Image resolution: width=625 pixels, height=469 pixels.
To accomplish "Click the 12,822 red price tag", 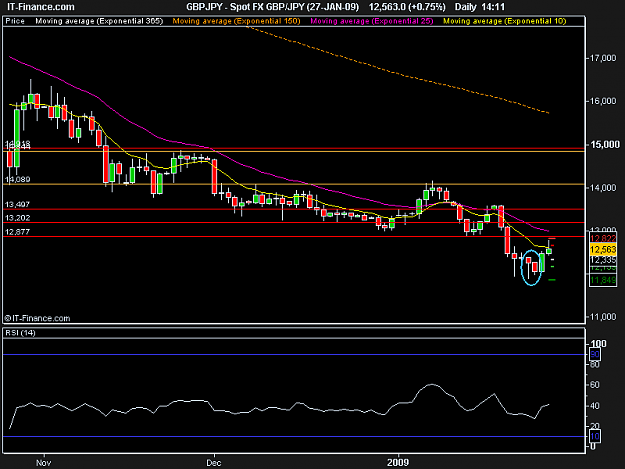I will [603, 238].
